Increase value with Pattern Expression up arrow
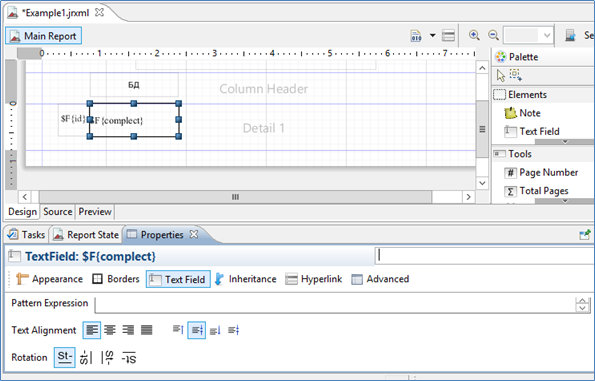Viewport: 595px width, 381px height. coord(582,301)
